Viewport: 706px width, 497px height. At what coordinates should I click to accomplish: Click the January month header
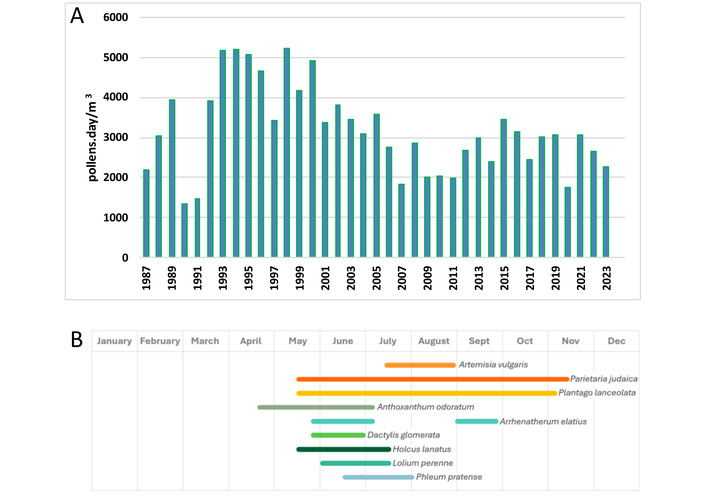pos(114,341)
